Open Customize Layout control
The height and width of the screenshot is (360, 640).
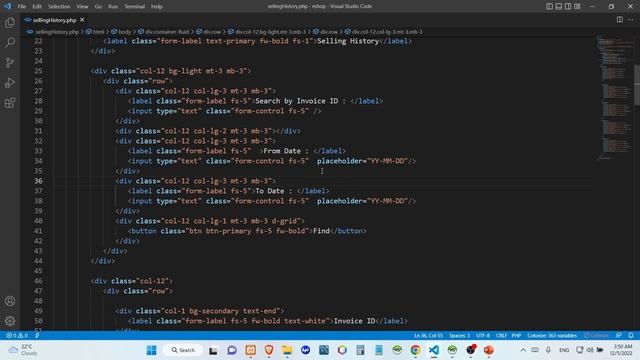tap(577, 6)
